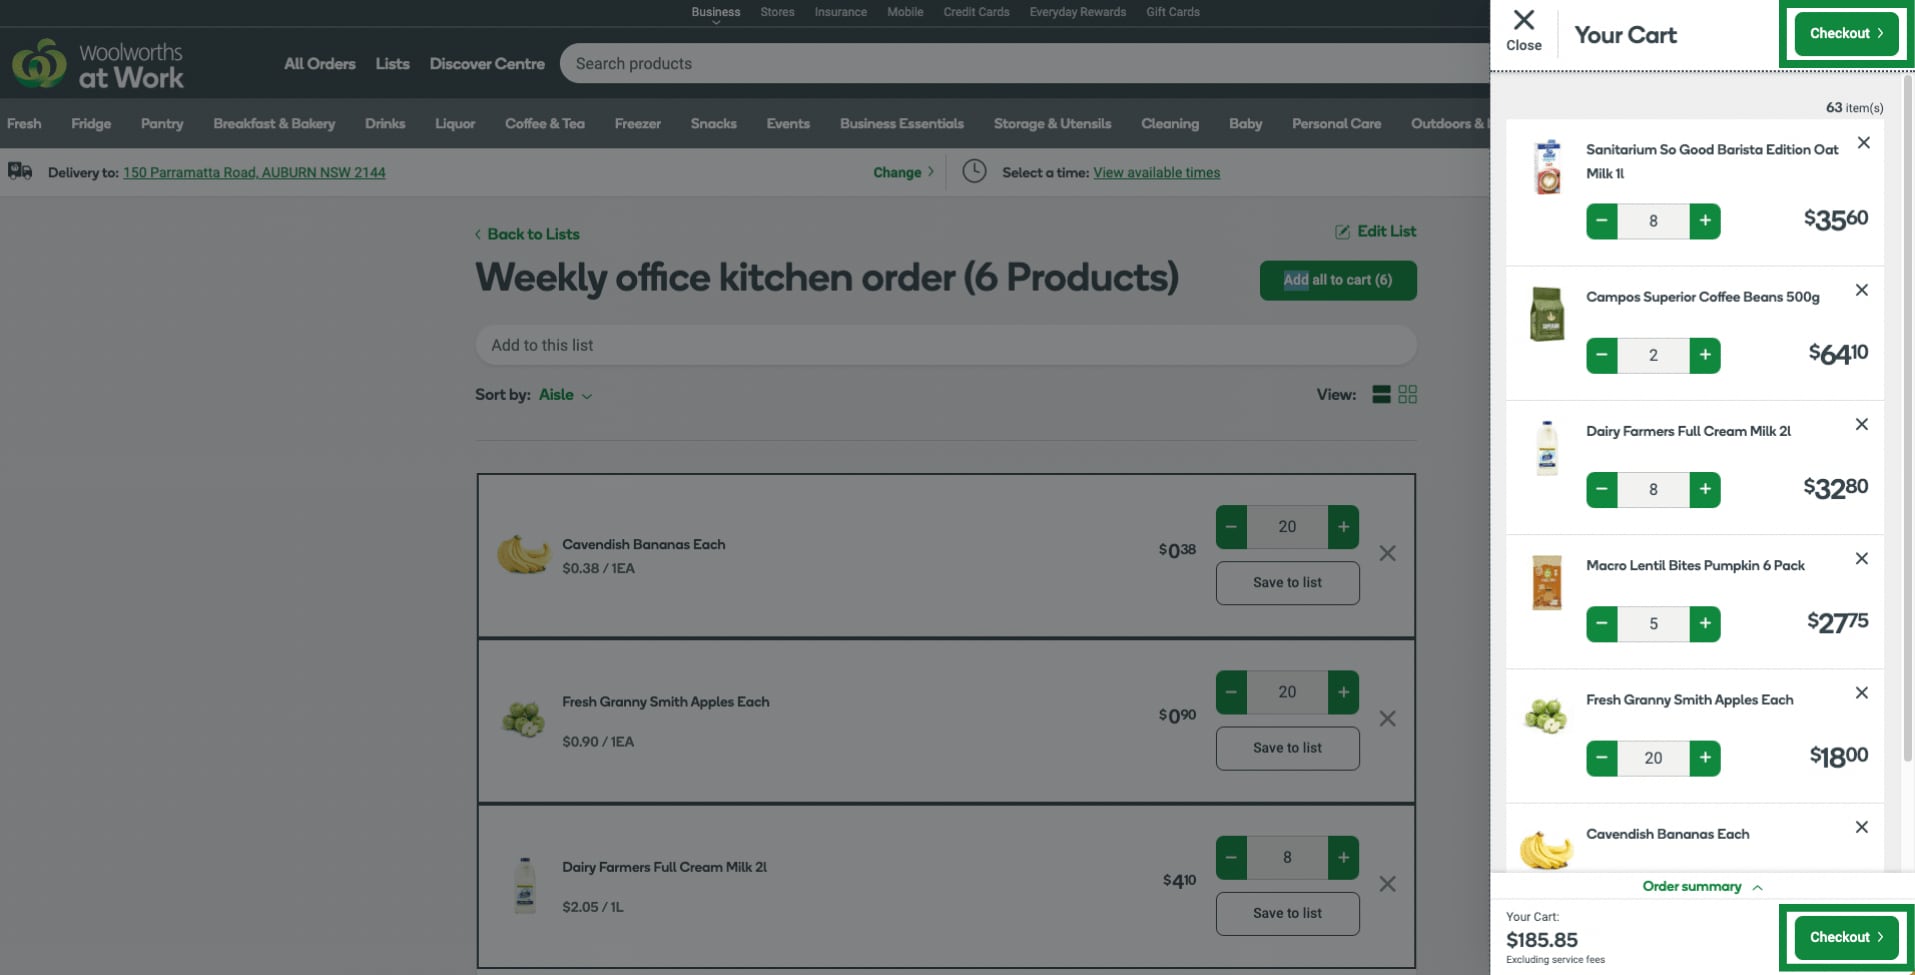This screenshot has width=1915, height=975.
Task: Click the Woolworths at Work logo
Action: [x=98, y=64]
